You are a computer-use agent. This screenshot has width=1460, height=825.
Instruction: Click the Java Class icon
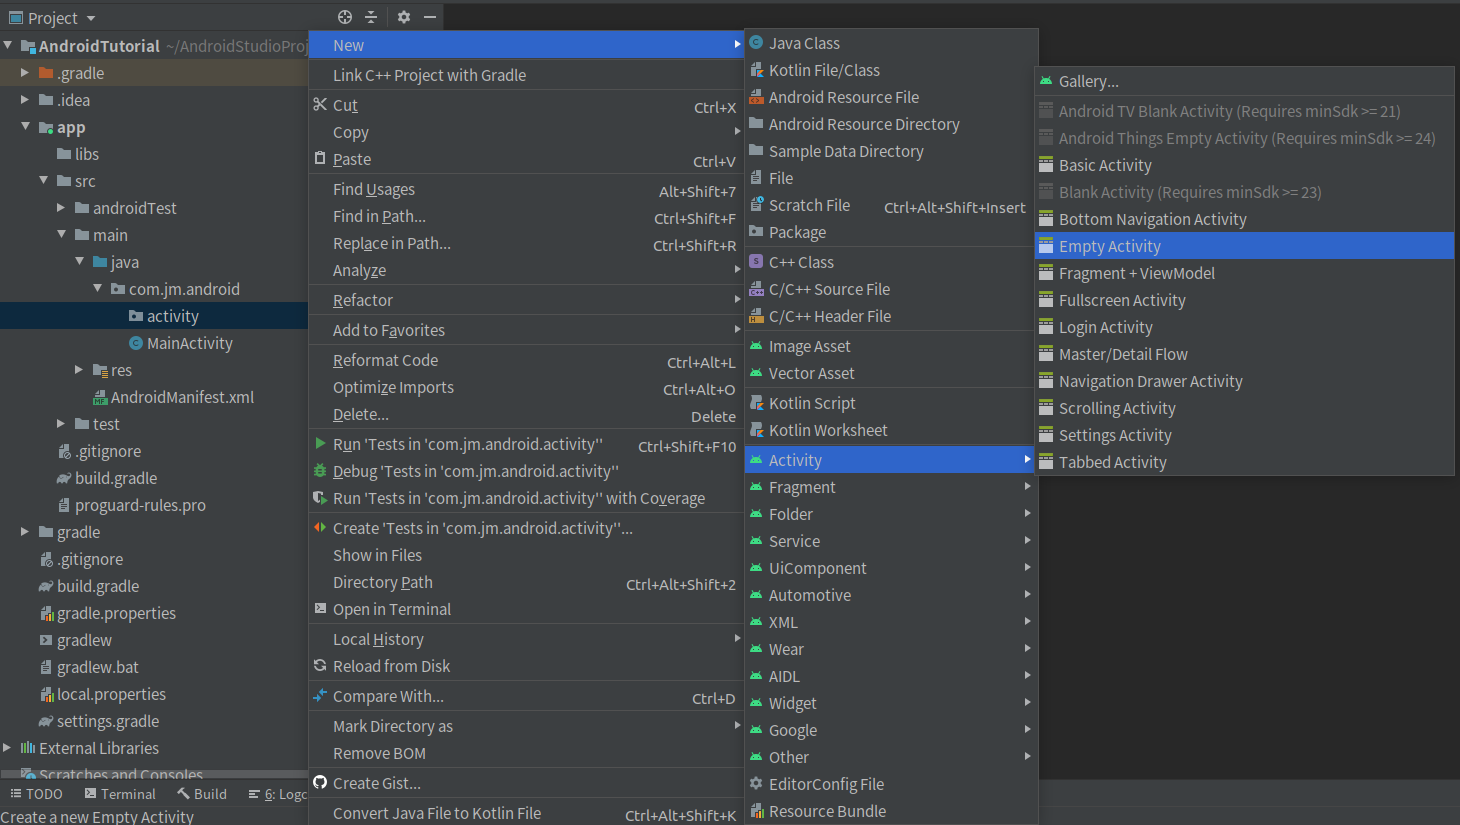[756, 42]
